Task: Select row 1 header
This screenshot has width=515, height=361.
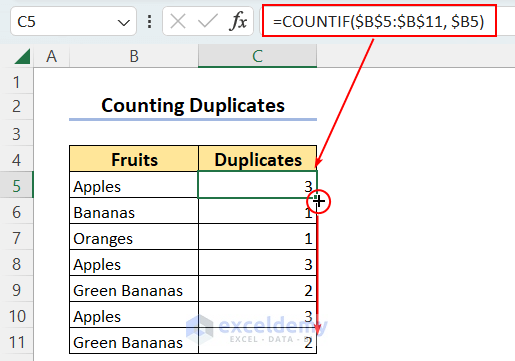Action: (16, 82)
